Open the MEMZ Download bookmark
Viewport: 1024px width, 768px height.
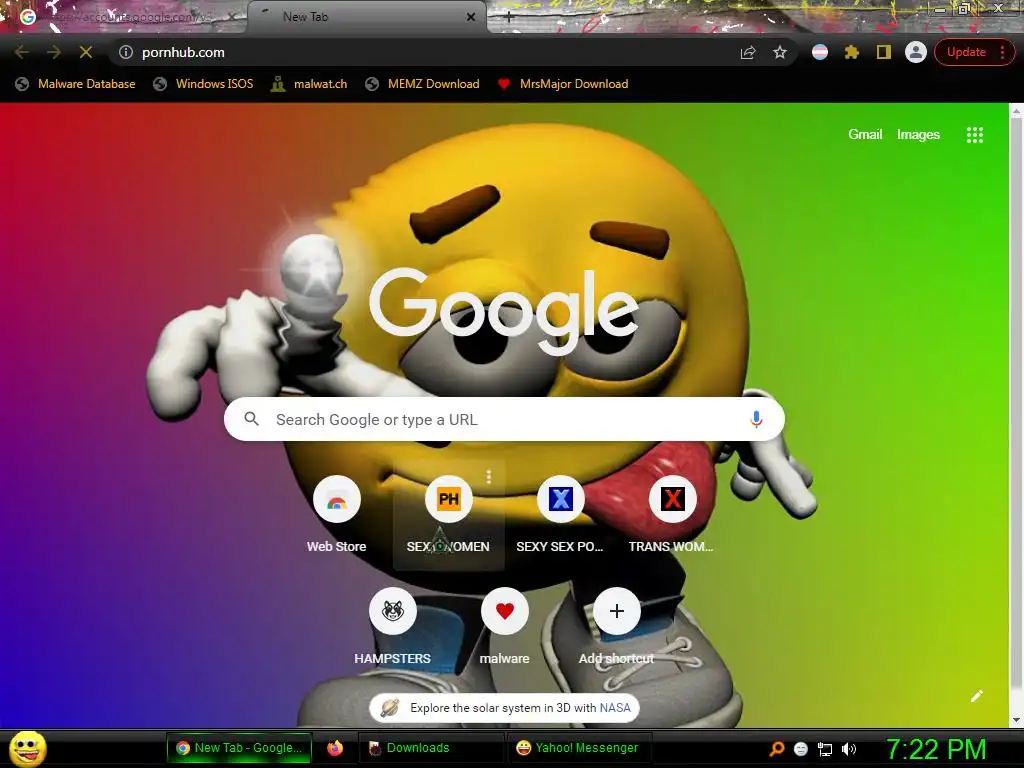[423, 84]
